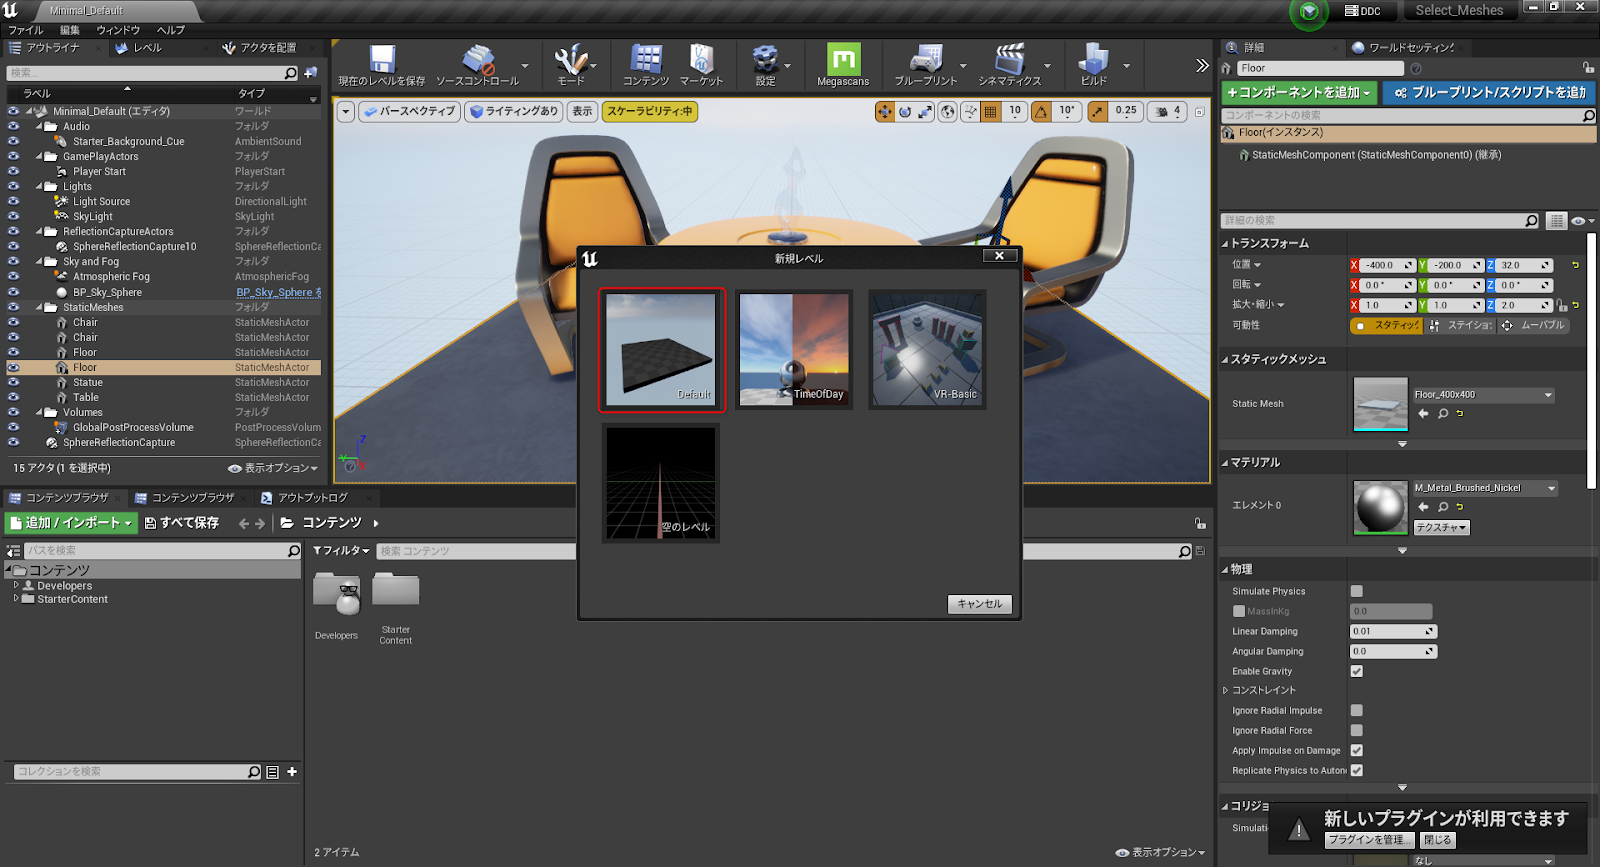Click Add/Import in Content Browser
1600x867 pixels.
[70, 523]
